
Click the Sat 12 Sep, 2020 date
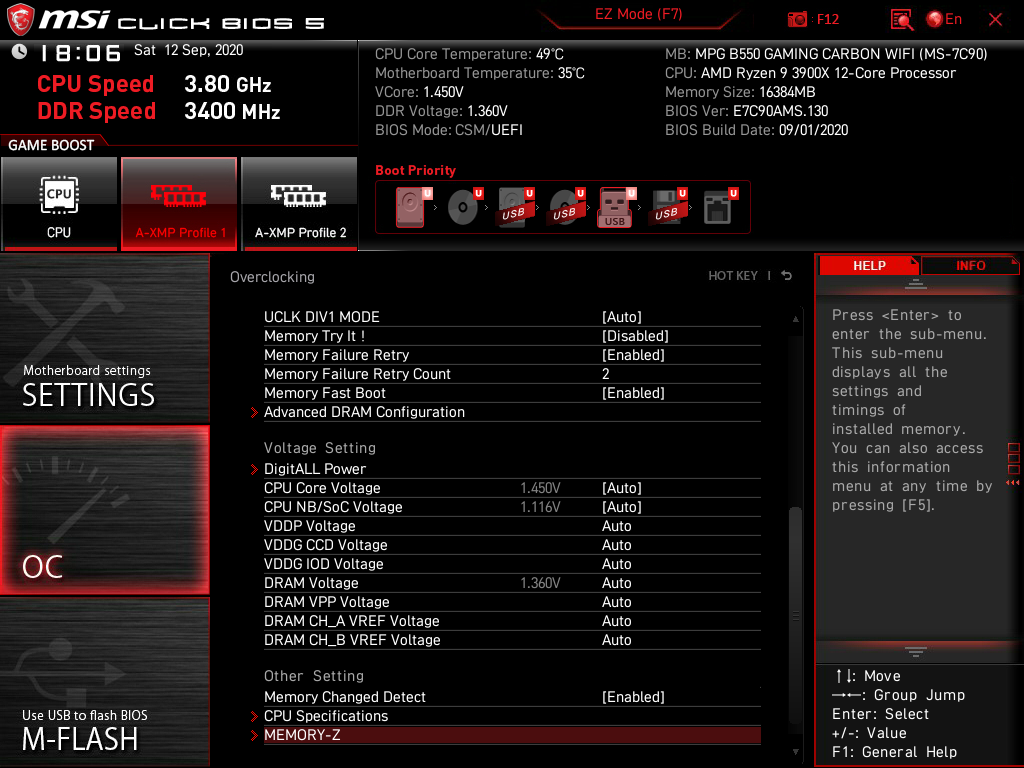click(x=189, y=50)
